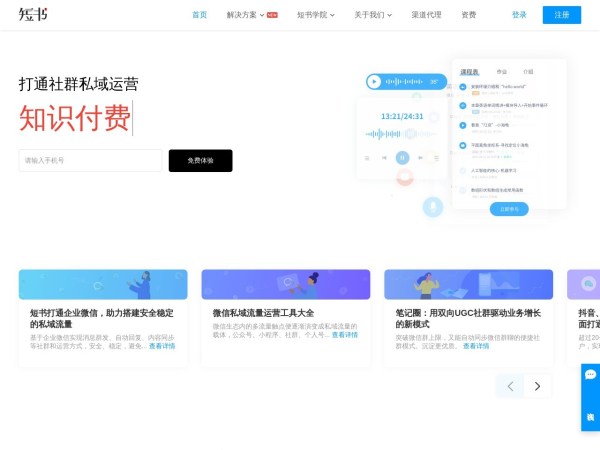Click the blue 注册 button
Screen dimensions: 600x450
pyautogui.click(x=561, y=15)
